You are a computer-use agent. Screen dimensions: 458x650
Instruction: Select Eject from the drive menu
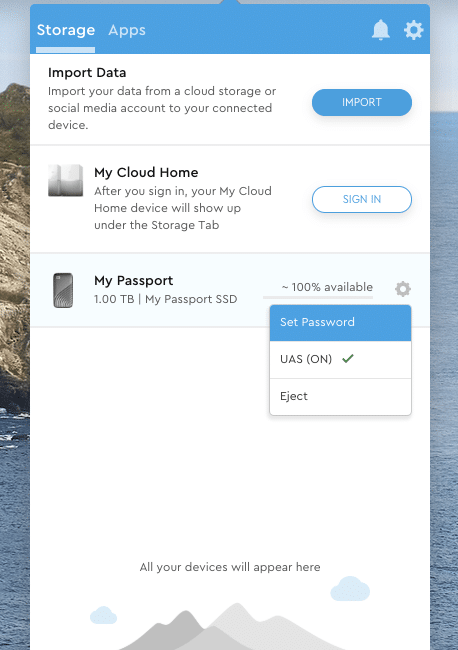(340, 397)
